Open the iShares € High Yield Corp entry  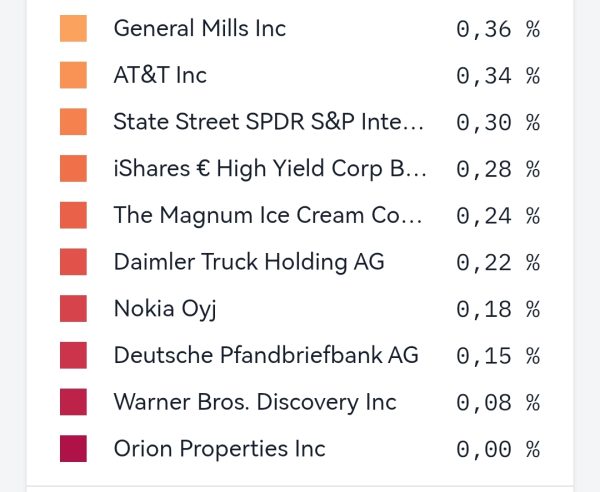[270, 168]
